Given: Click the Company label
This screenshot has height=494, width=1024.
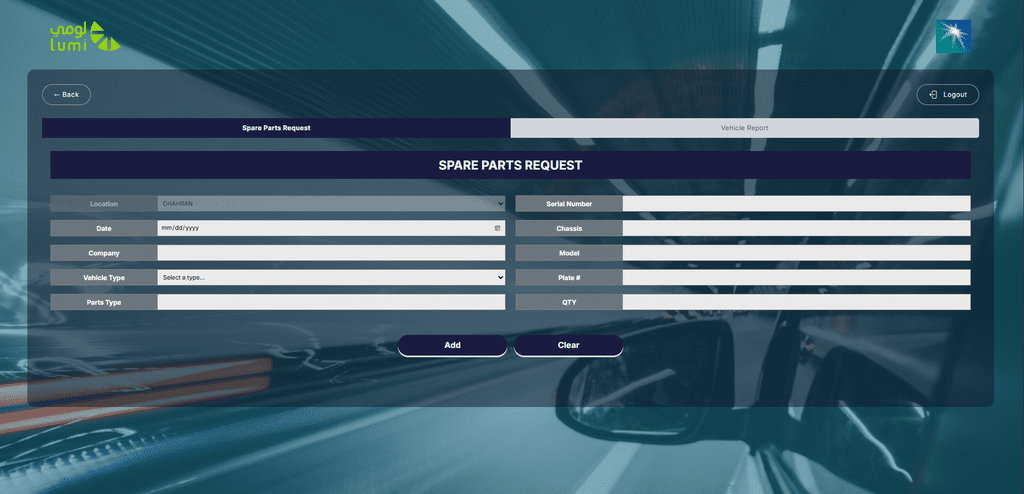Looking at the screenshot, I should click(104, 253).
